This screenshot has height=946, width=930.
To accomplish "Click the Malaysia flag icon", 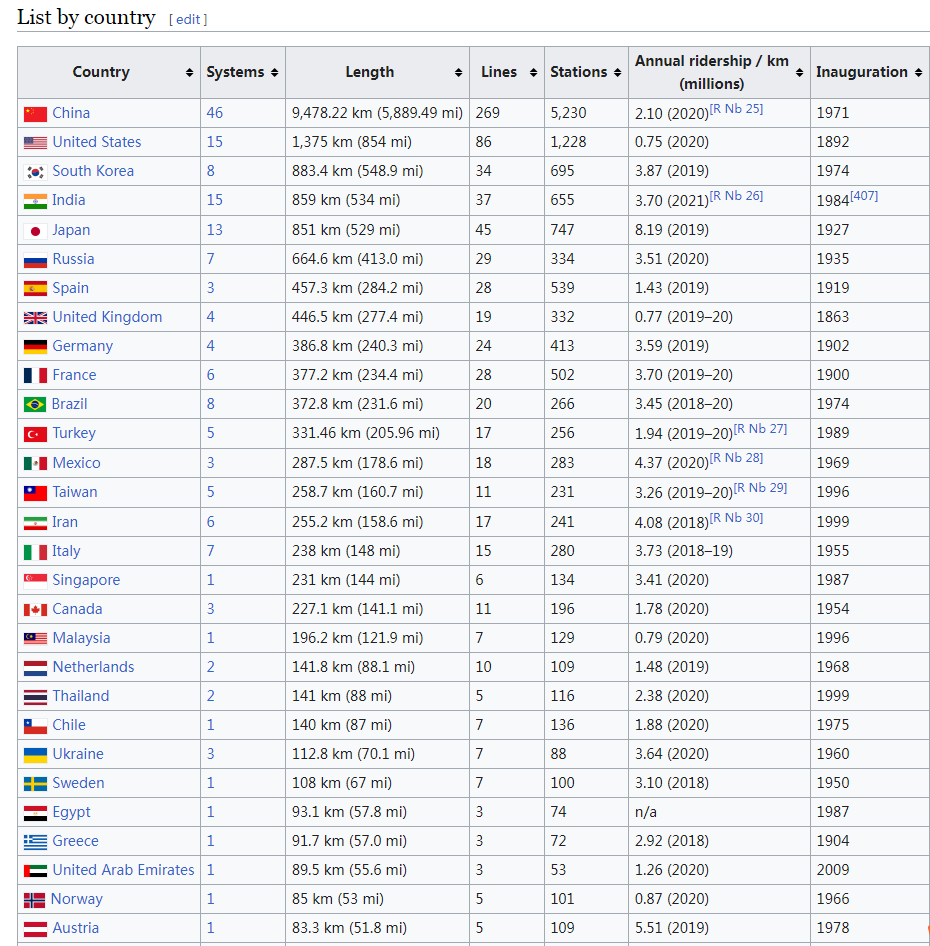I will (x=35, y=639).
